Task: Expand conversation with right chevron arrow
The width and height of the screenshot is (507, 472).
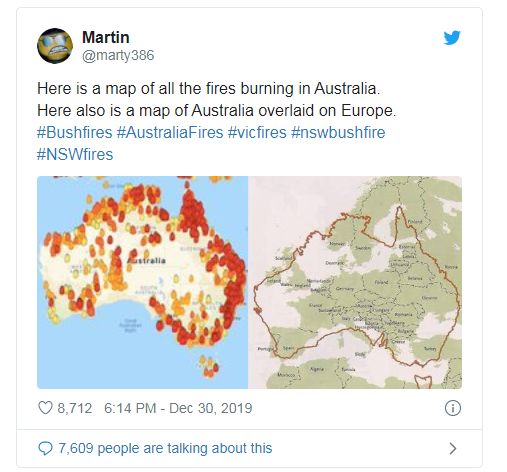Action: (x=452, y=448)
